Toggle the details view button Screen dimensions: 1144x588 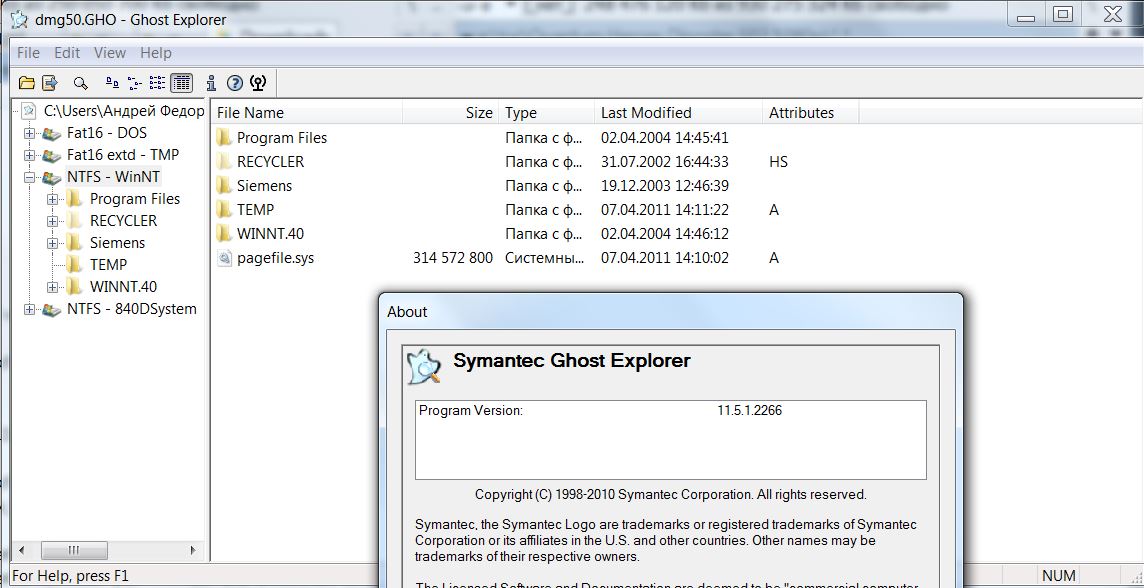coord(182,83)
